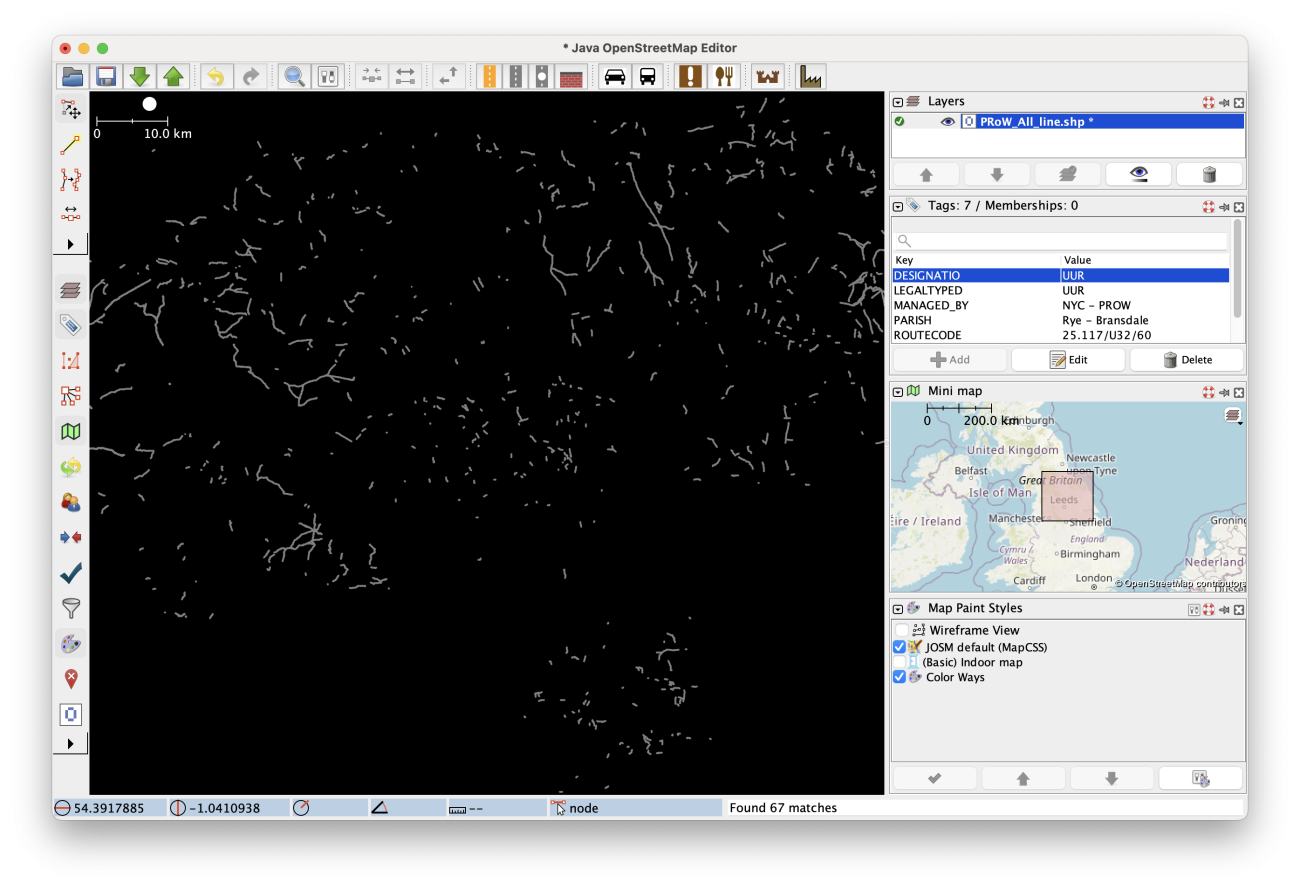
Task: Toggle the selection list panel in sidebar
Action: (x=70, y=360)
